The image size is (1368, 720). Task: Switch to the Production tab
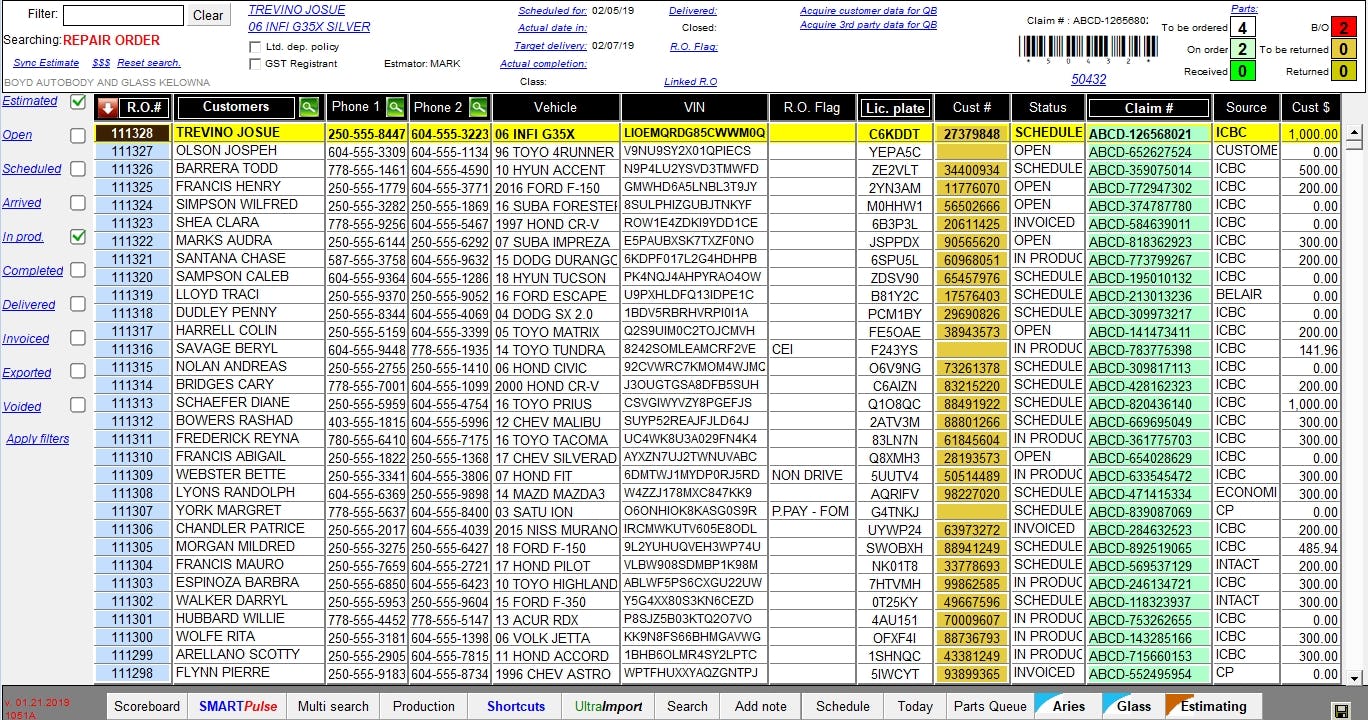[x=423, y=706]
